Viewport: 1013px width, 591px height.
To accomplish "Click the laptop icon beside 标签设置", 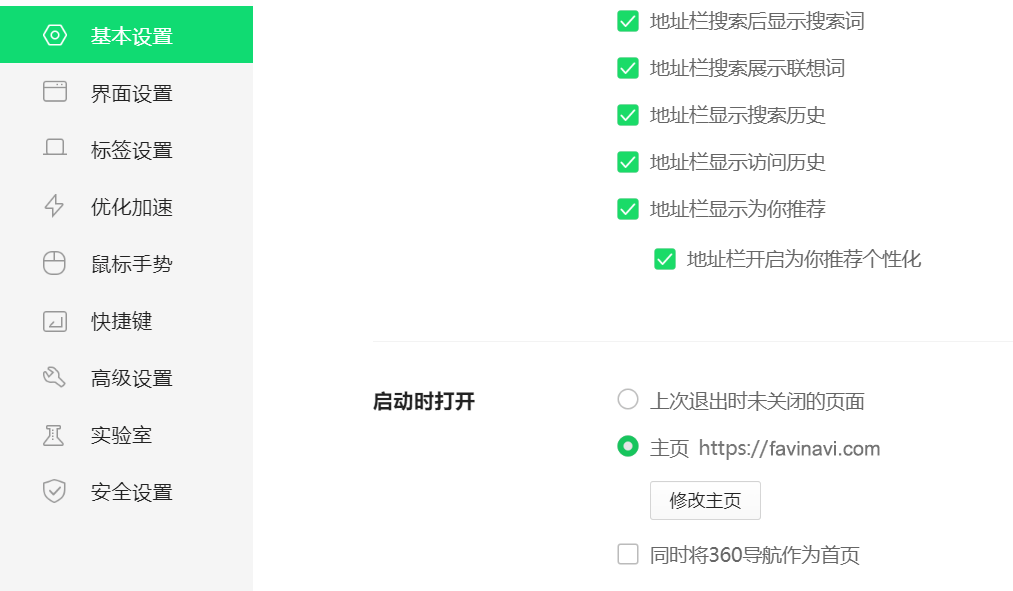I will pos(54,150).
